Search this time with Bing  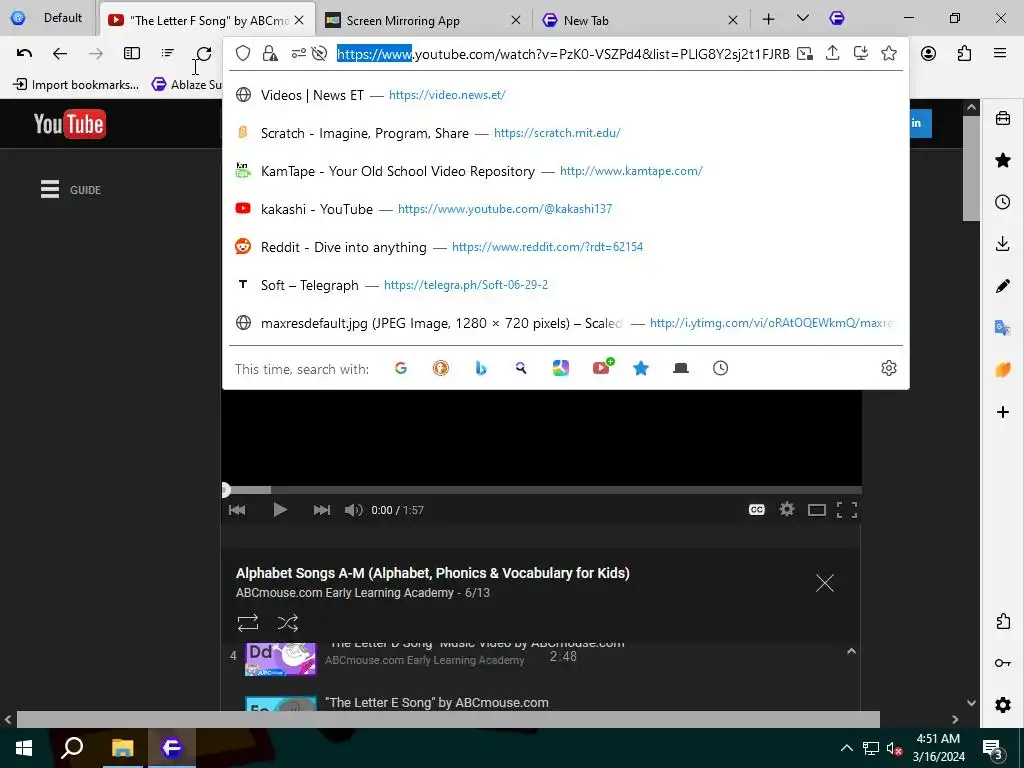pos(481,368)
